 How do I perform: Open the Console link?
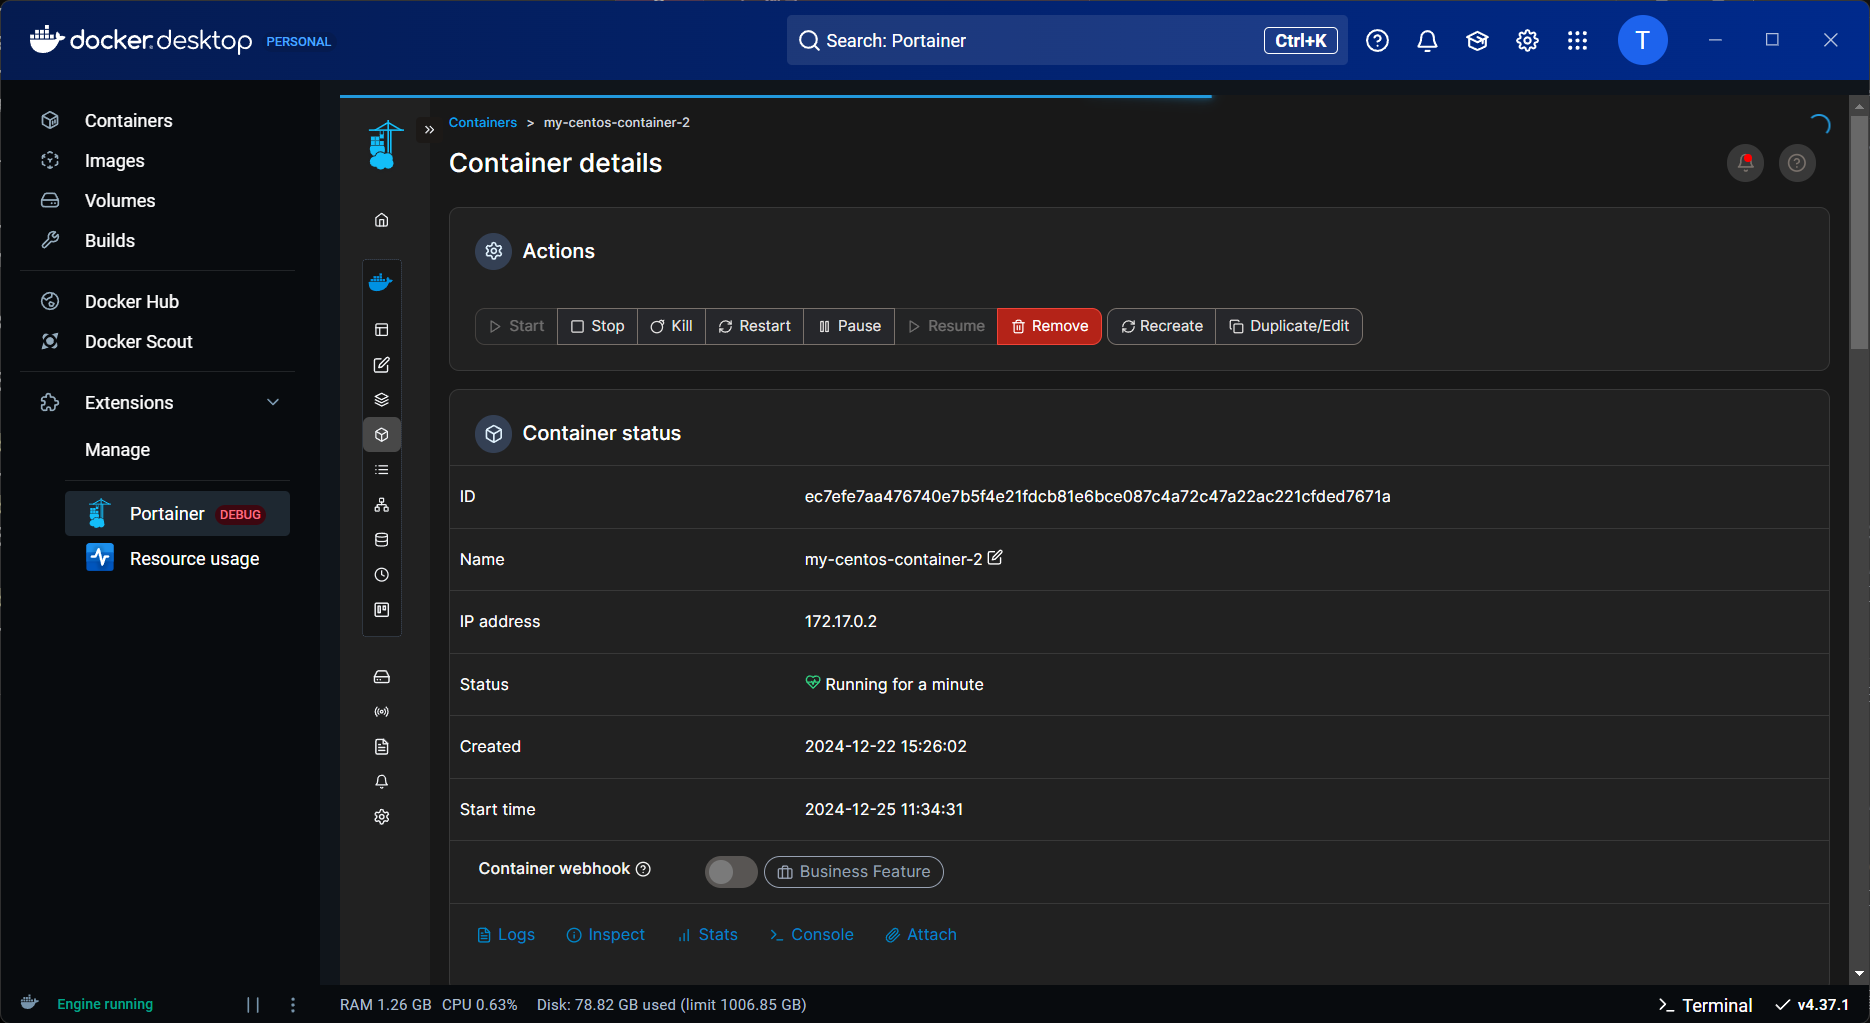(812, 935)
